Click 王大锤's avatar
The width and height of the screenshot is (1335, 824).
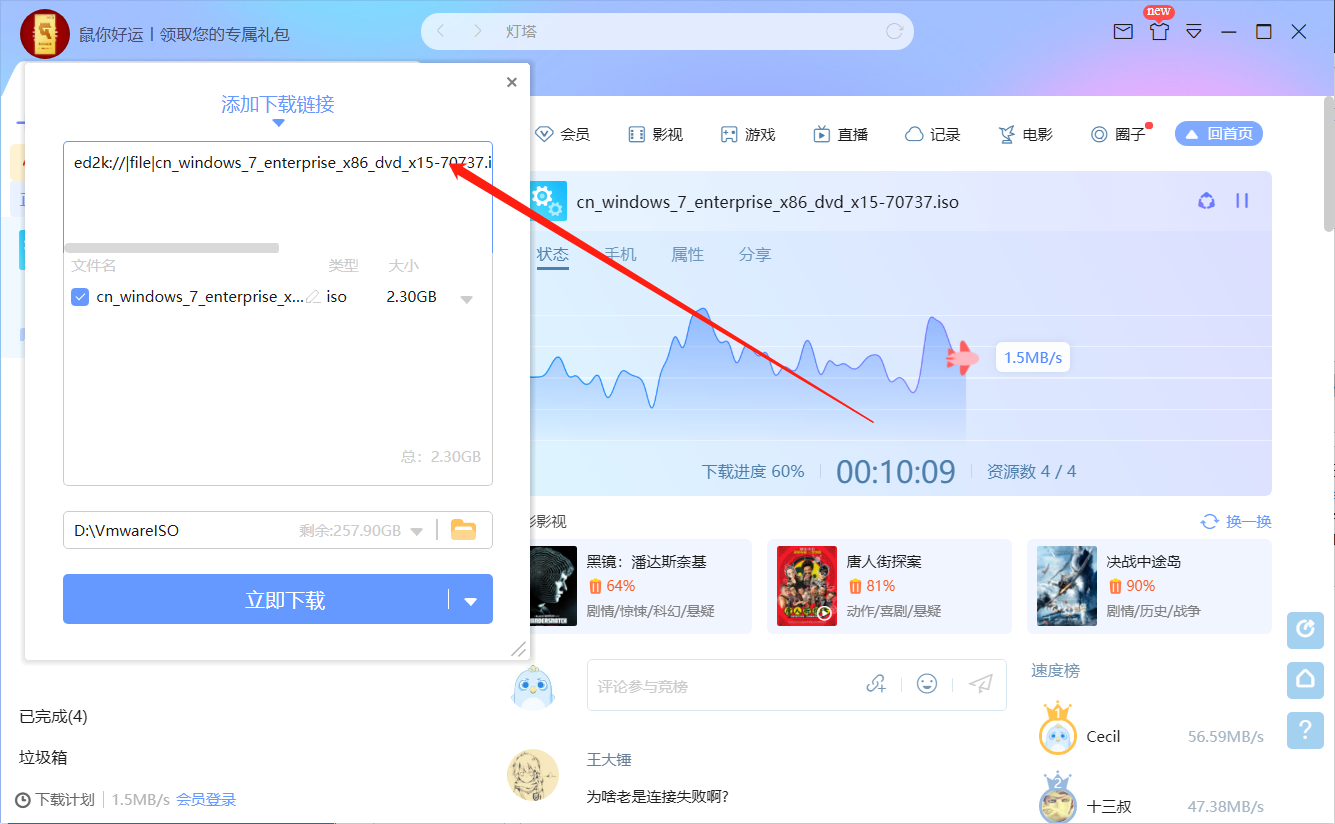pos(533,775)
